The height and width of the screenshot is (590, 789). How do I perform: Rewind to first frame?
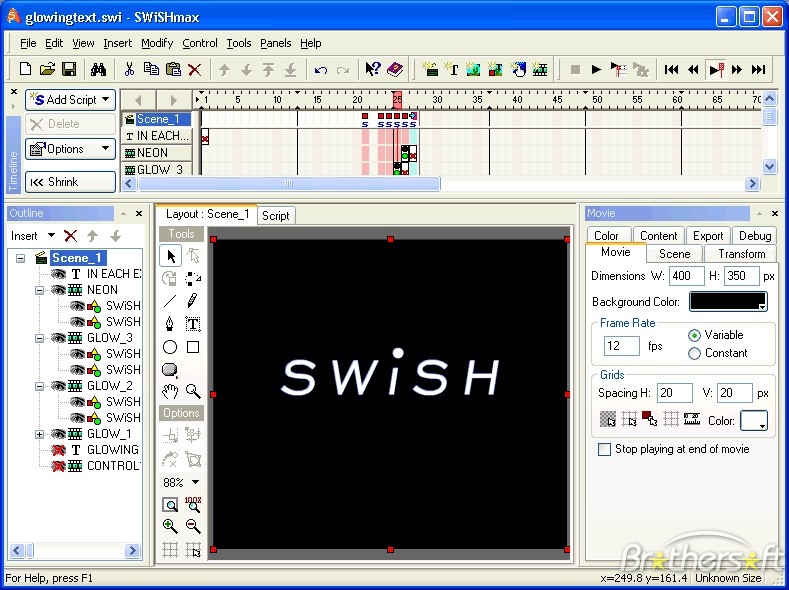click(x=671, y=69)
